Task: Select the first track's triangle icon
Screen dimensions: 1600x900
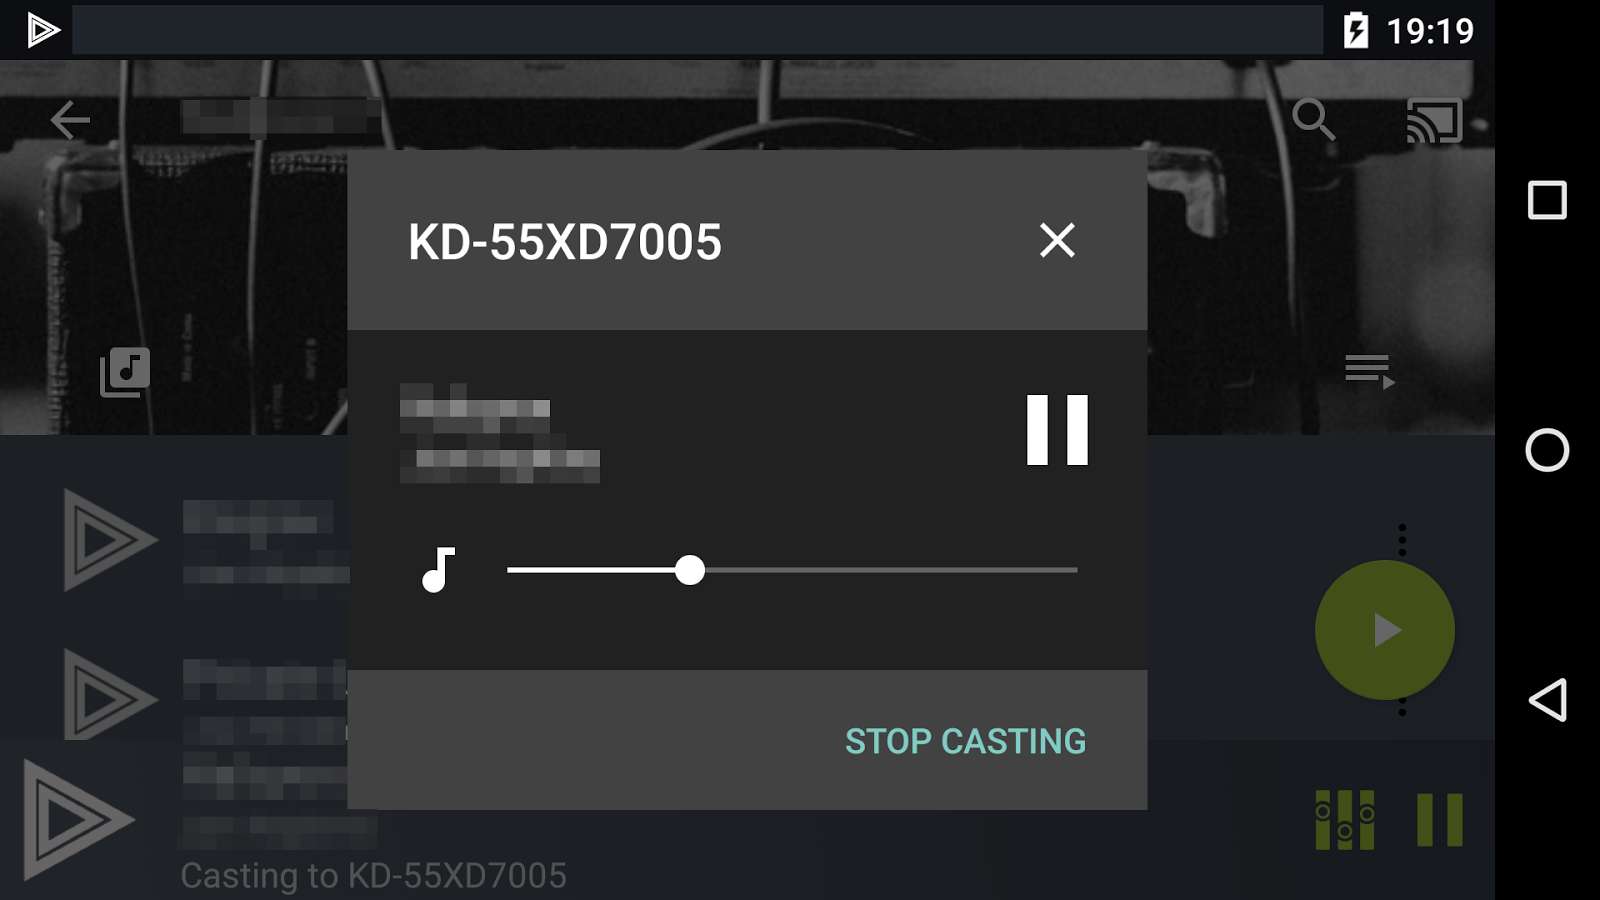Action: 108,540
